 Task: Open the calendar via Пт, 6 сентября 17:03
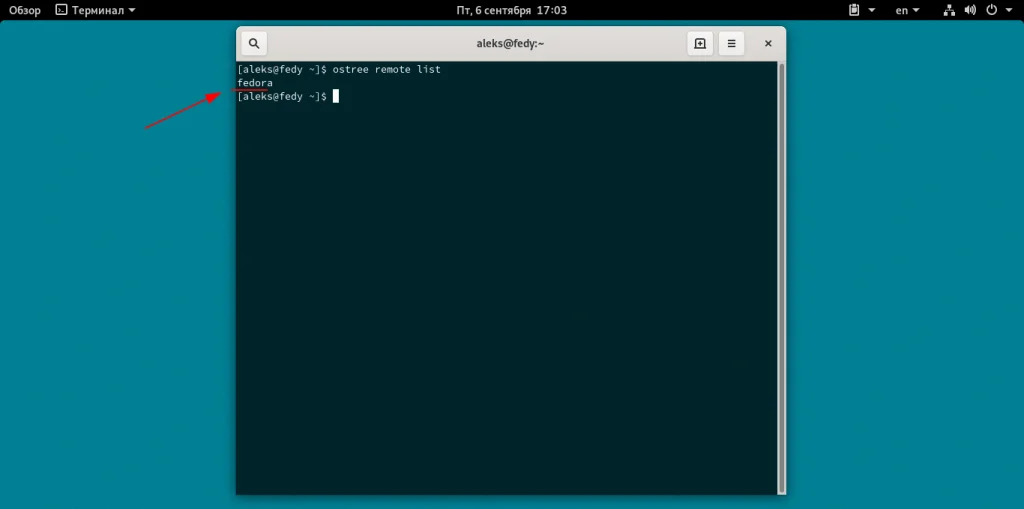[511, 10]
